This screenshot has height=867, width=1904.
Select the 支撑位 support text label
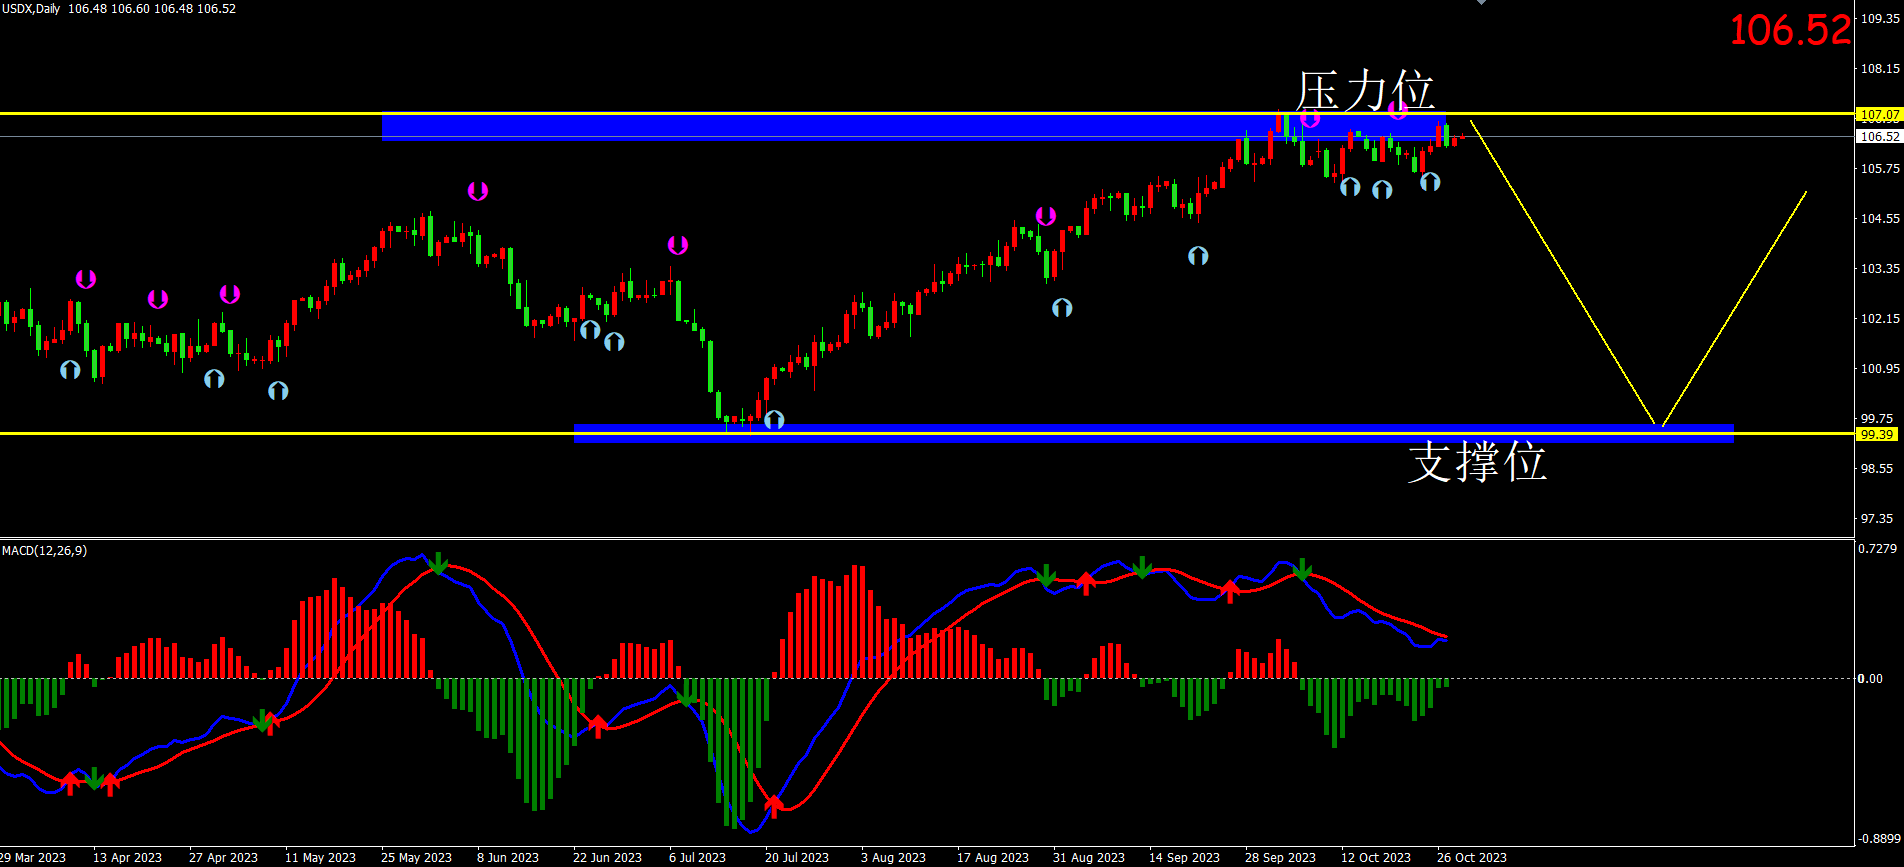(1476, 462)
